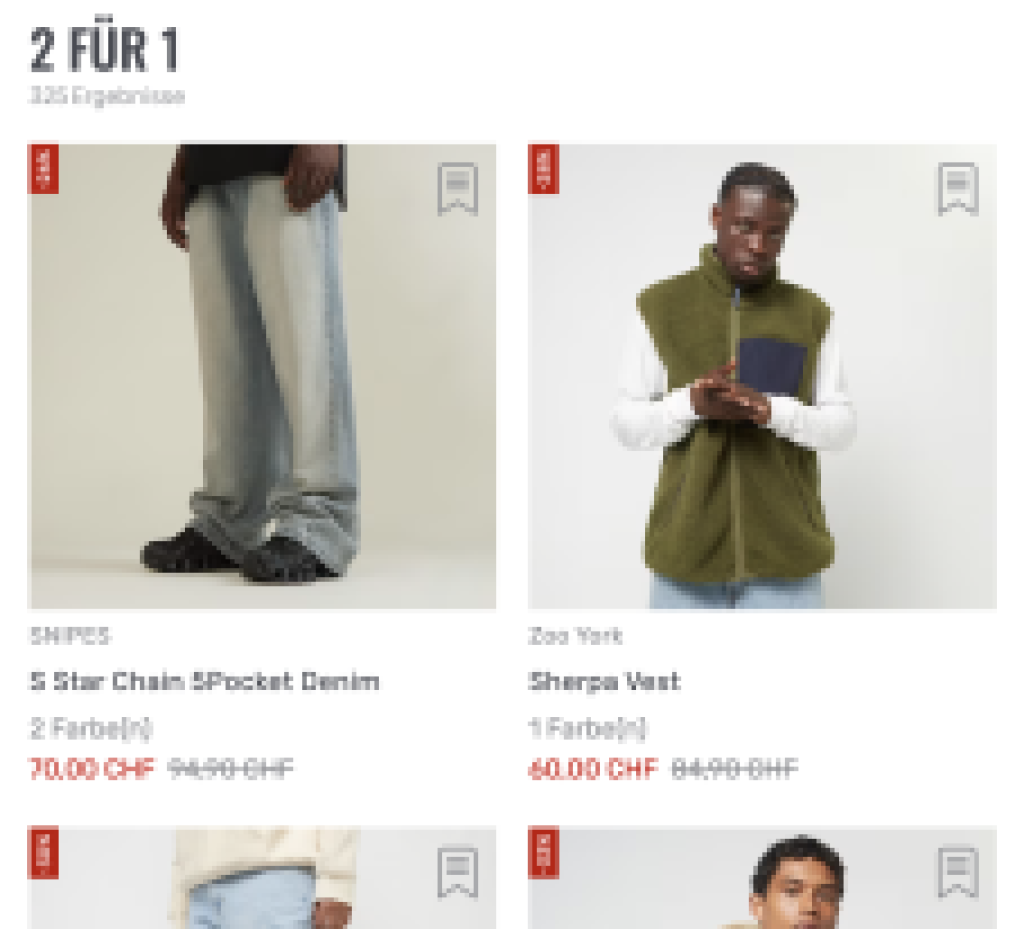Click the 2 Farbe(n) color options text
The image size is (1024, 929).
(x=91, y=728)
